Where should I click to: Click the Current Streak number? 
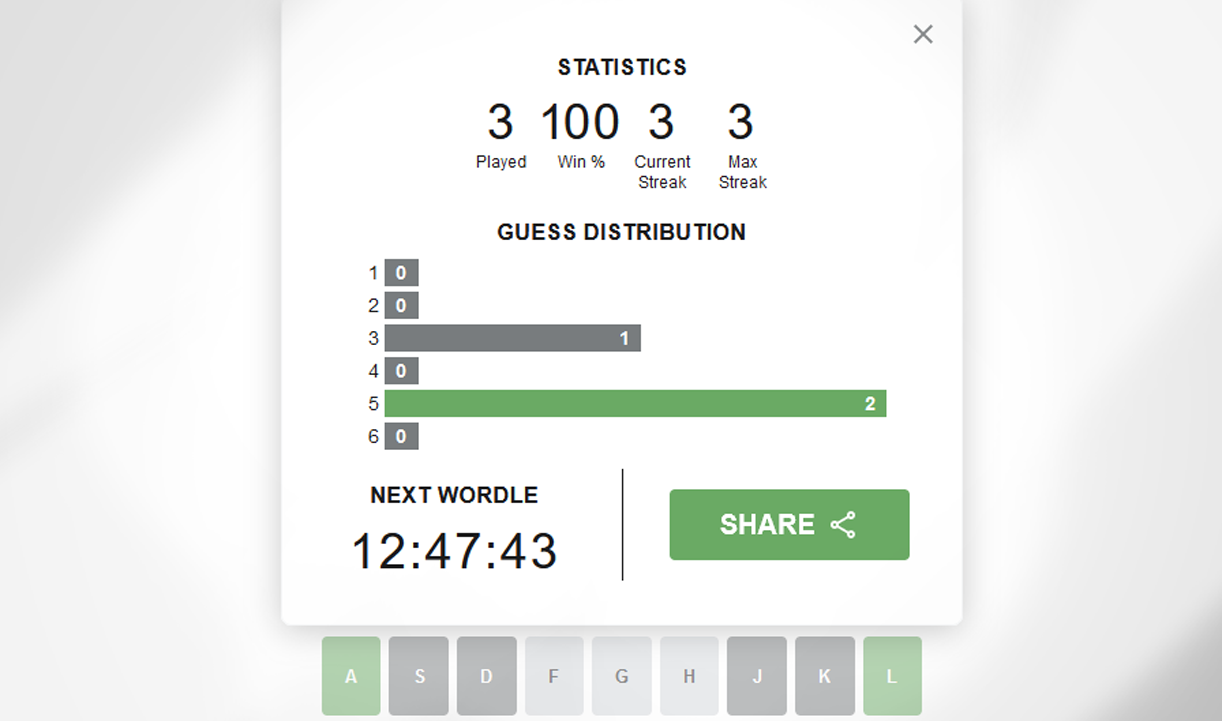point(661,123)
